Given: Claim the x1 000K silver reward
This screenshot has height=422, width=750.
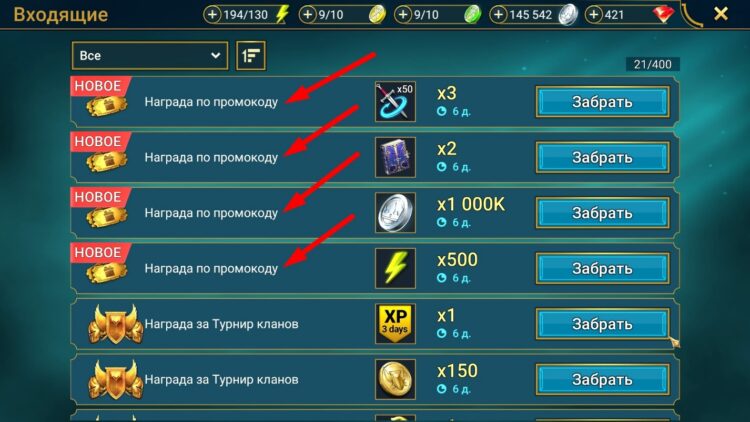Looking at the screenshot, I should [602, 213].
